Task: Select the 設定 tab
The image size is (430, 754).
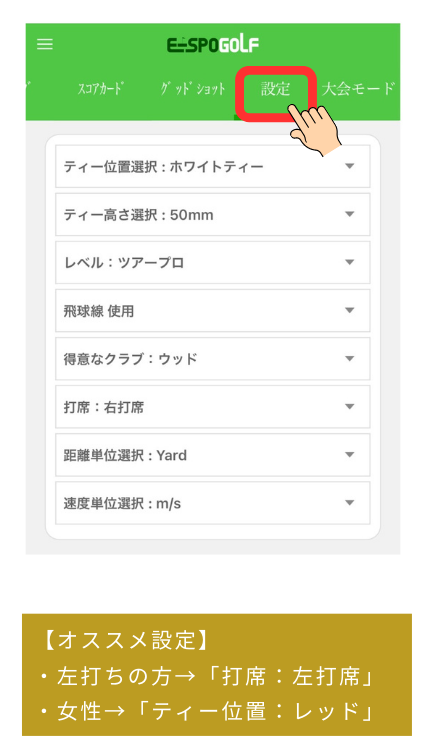Action: tap(276, 89)
